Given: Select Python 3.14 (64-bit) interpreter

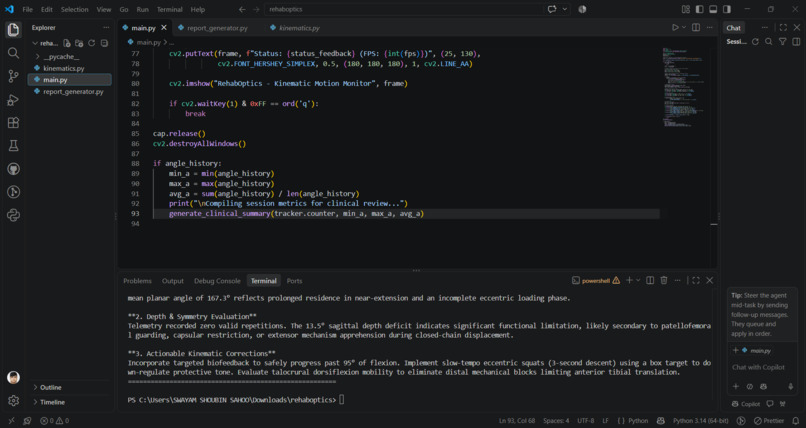Looking at the screenshot, I should click(701, 421).
